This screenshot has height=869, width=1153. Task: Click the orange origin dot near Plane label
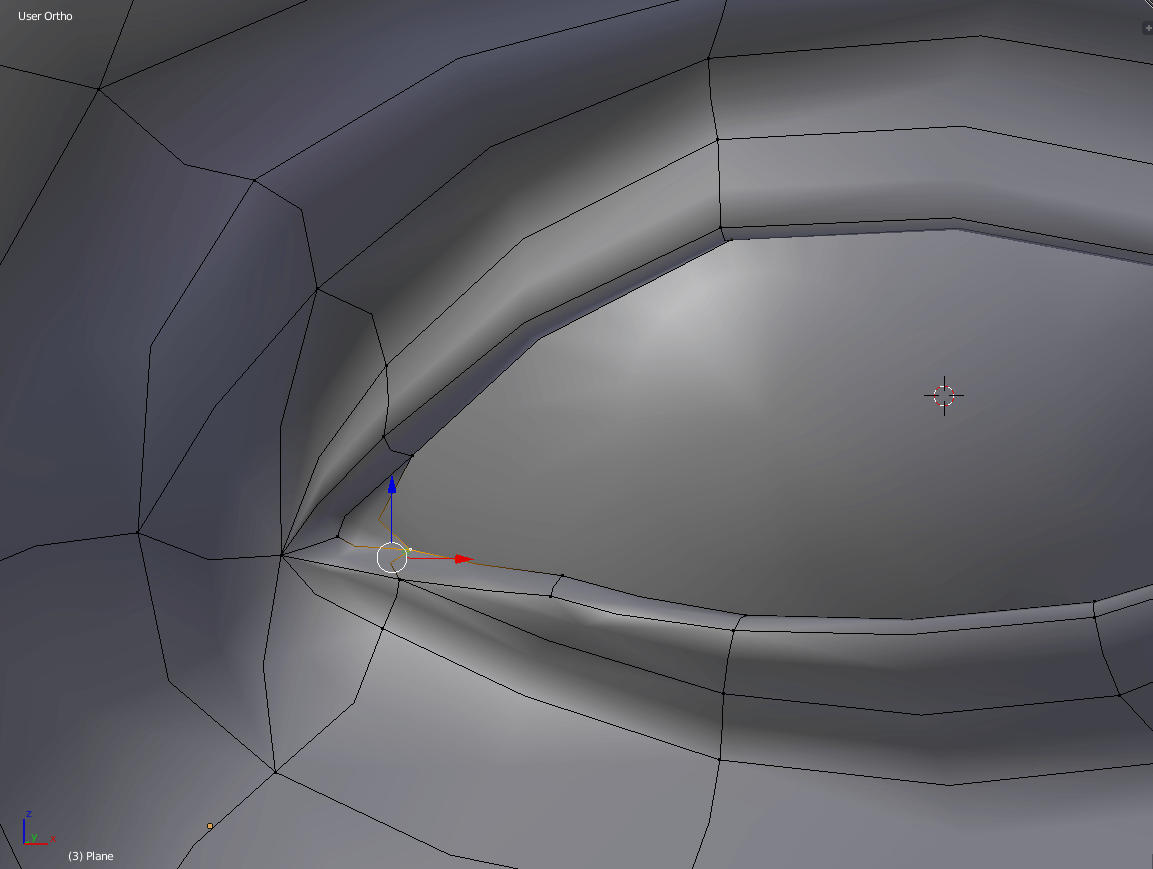pos(210,826)
